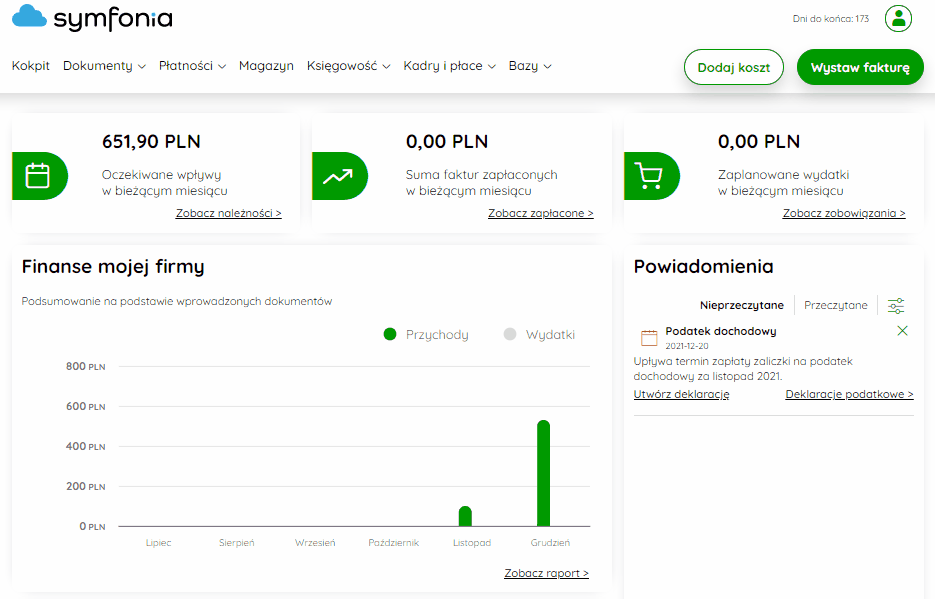Click the Sierpień month label on chart

coord(236,543)
